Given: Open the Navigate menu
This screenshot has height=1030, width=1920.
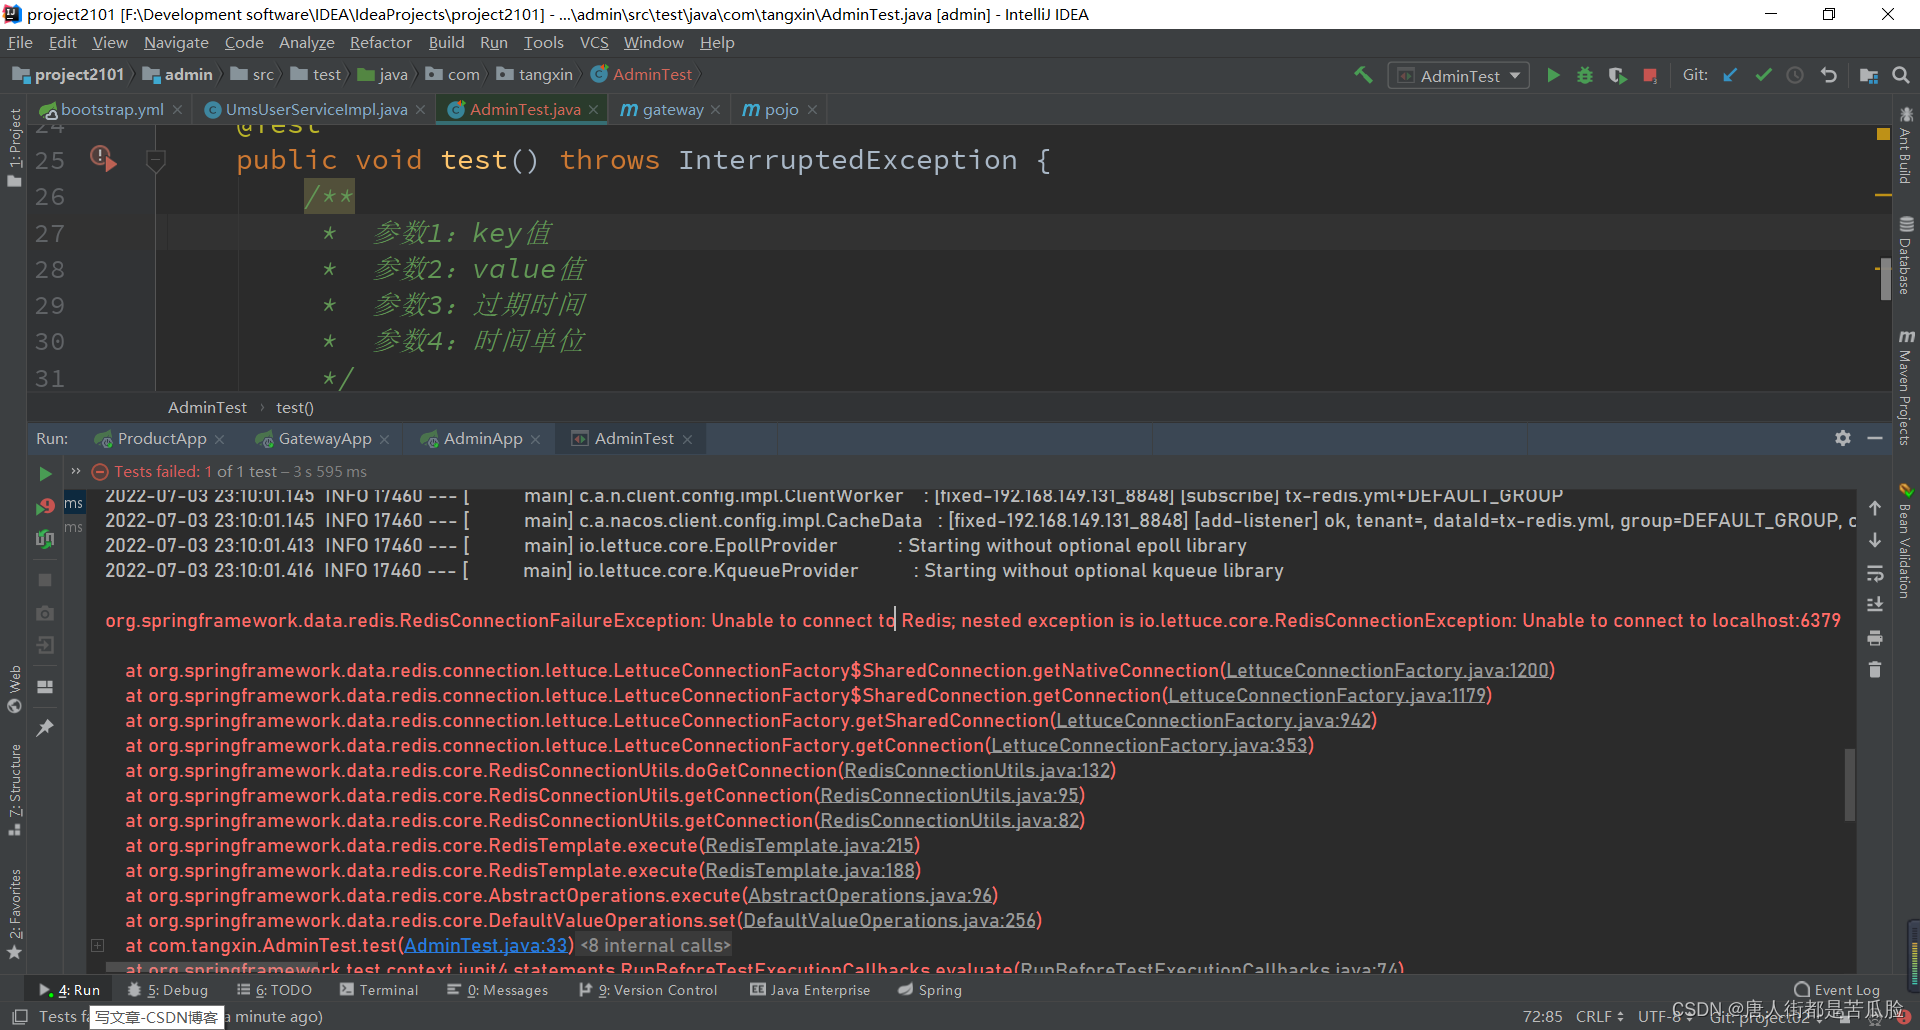Looking at the screenshot, I should [x=176, y=43].
